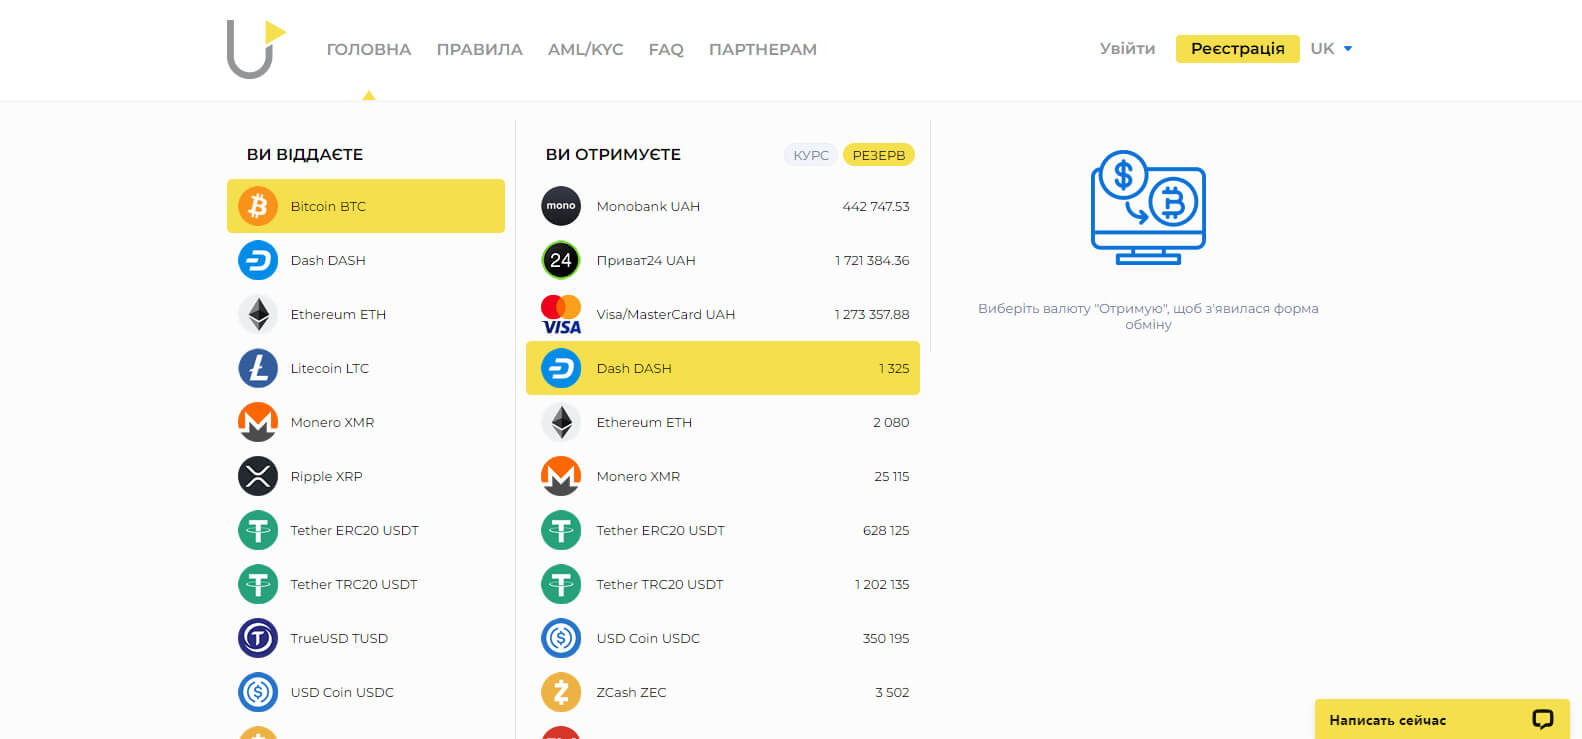
Task: Click the Dash icon in give column
Action: 258,260
